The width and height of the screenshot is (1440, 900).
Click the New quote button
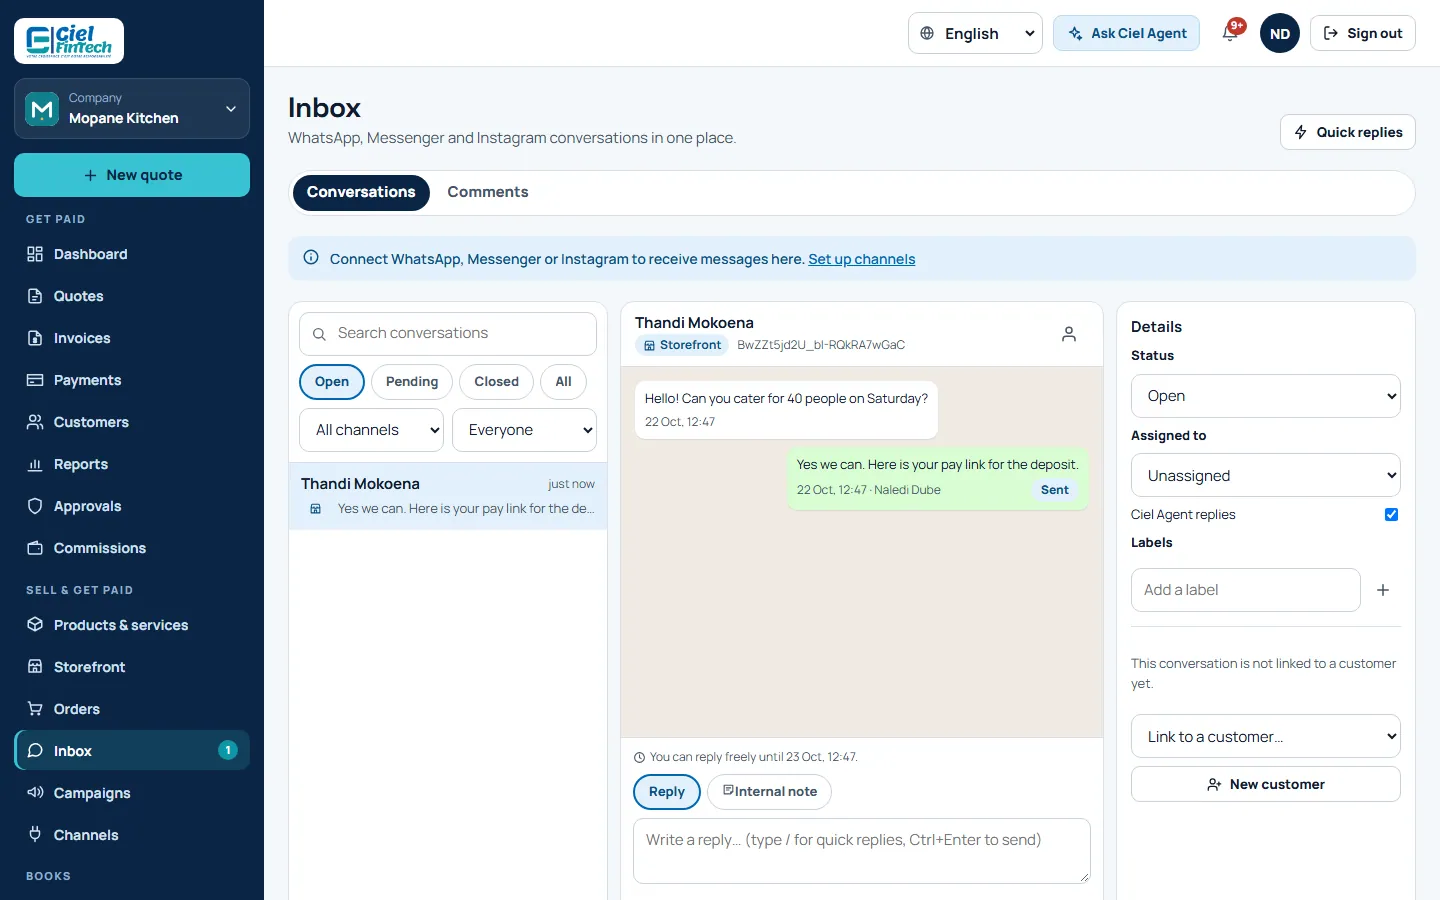tap(132, 175)
